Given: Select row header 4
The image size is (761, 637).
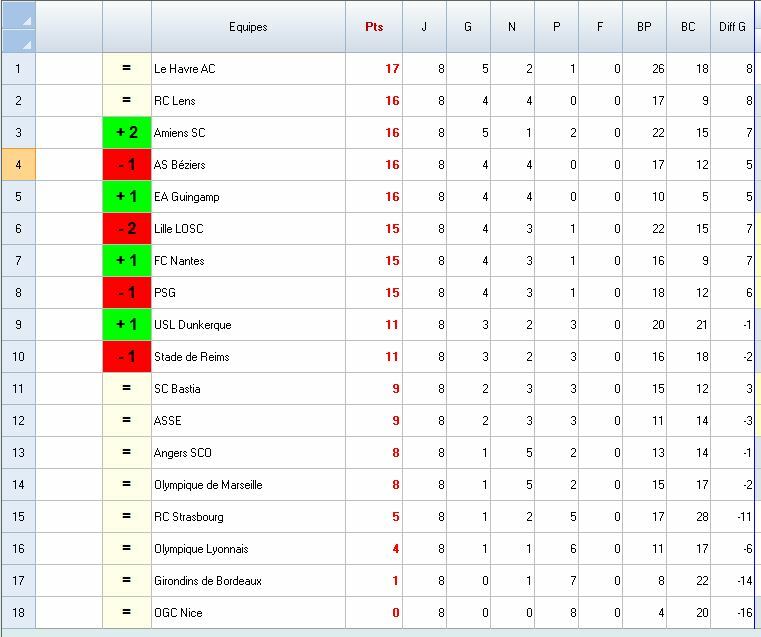Looking at the screenshot, I should pos(18,164).
